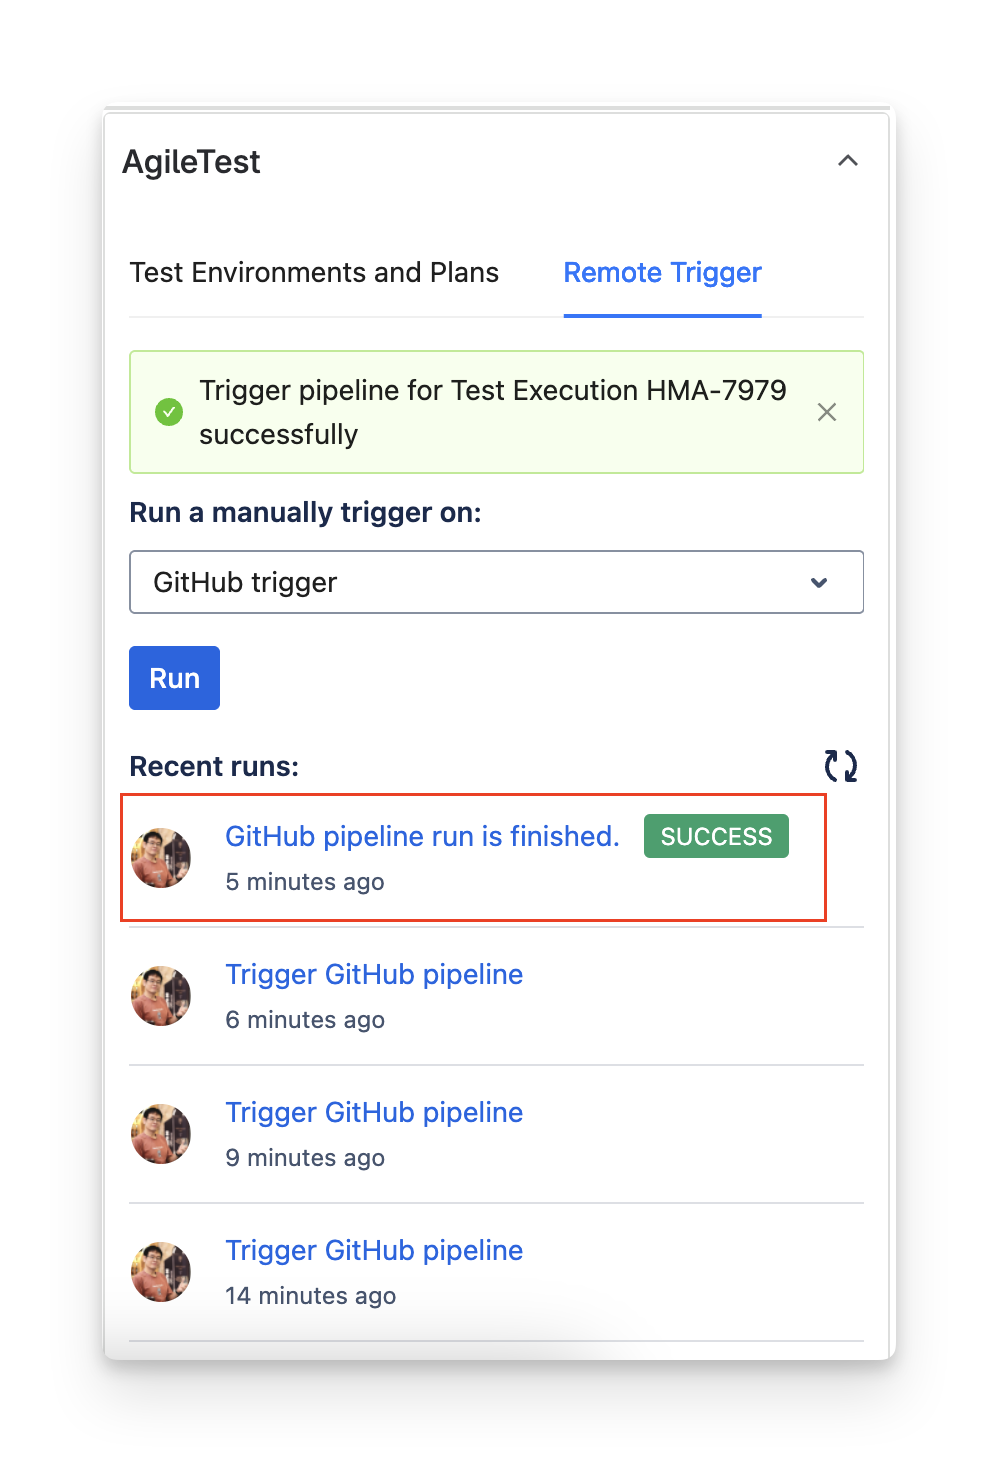The height and width of the screenshot is (1462, 998).
Task: Click the SUCCESS status badge
Action: tap(716, 836)
